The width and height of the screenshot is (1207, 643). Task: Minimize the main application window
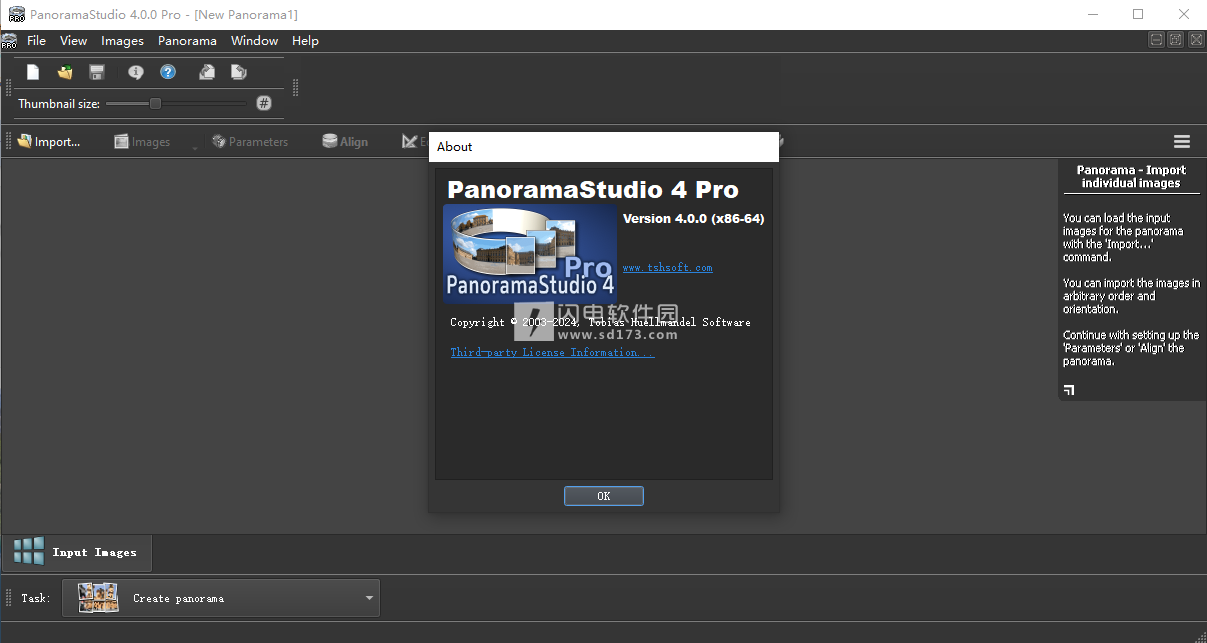(x=1092, y=14)
